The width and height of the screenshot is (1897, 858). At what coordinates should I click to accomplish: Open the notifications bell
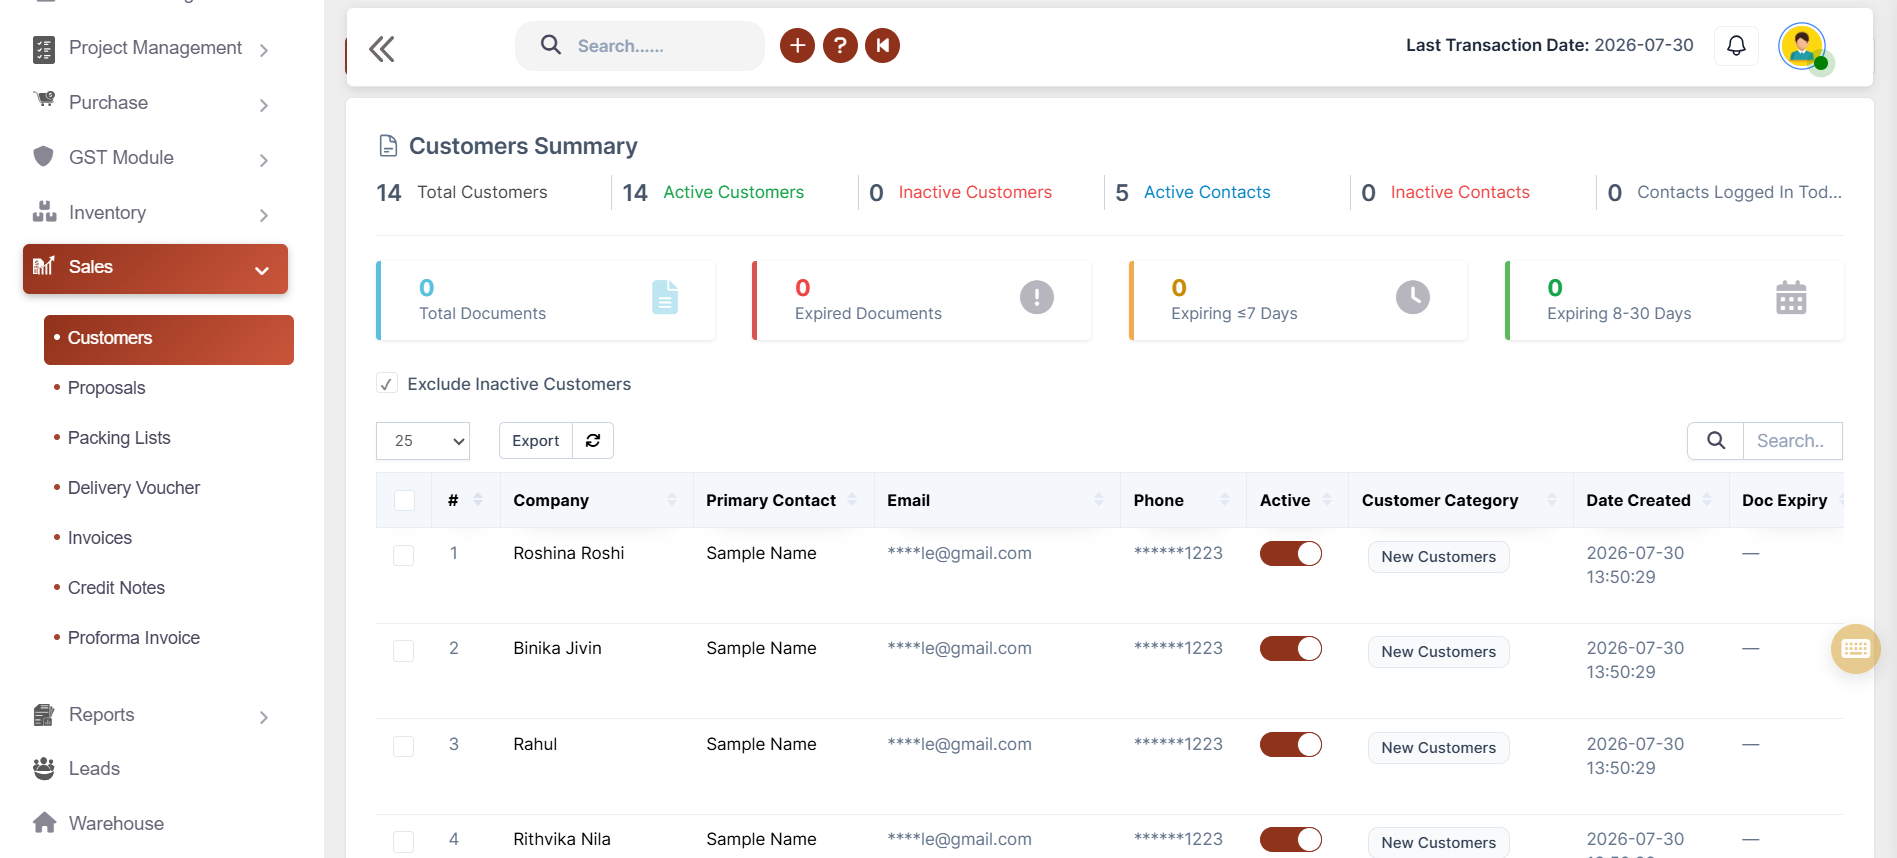1737,45
